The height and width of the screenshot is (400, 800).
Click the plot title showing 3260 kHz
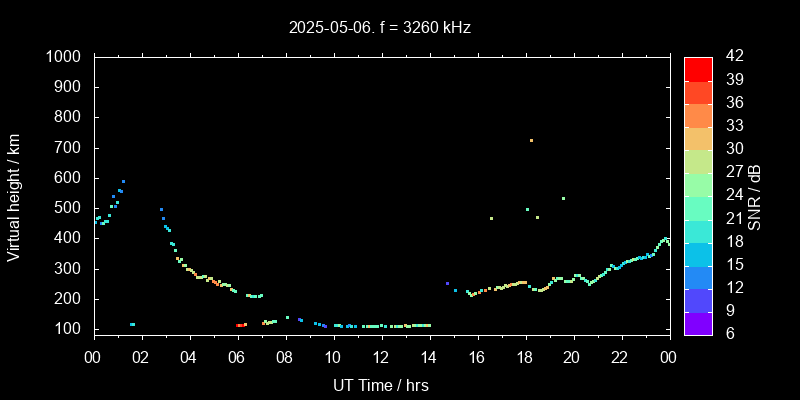coord(381,28)
